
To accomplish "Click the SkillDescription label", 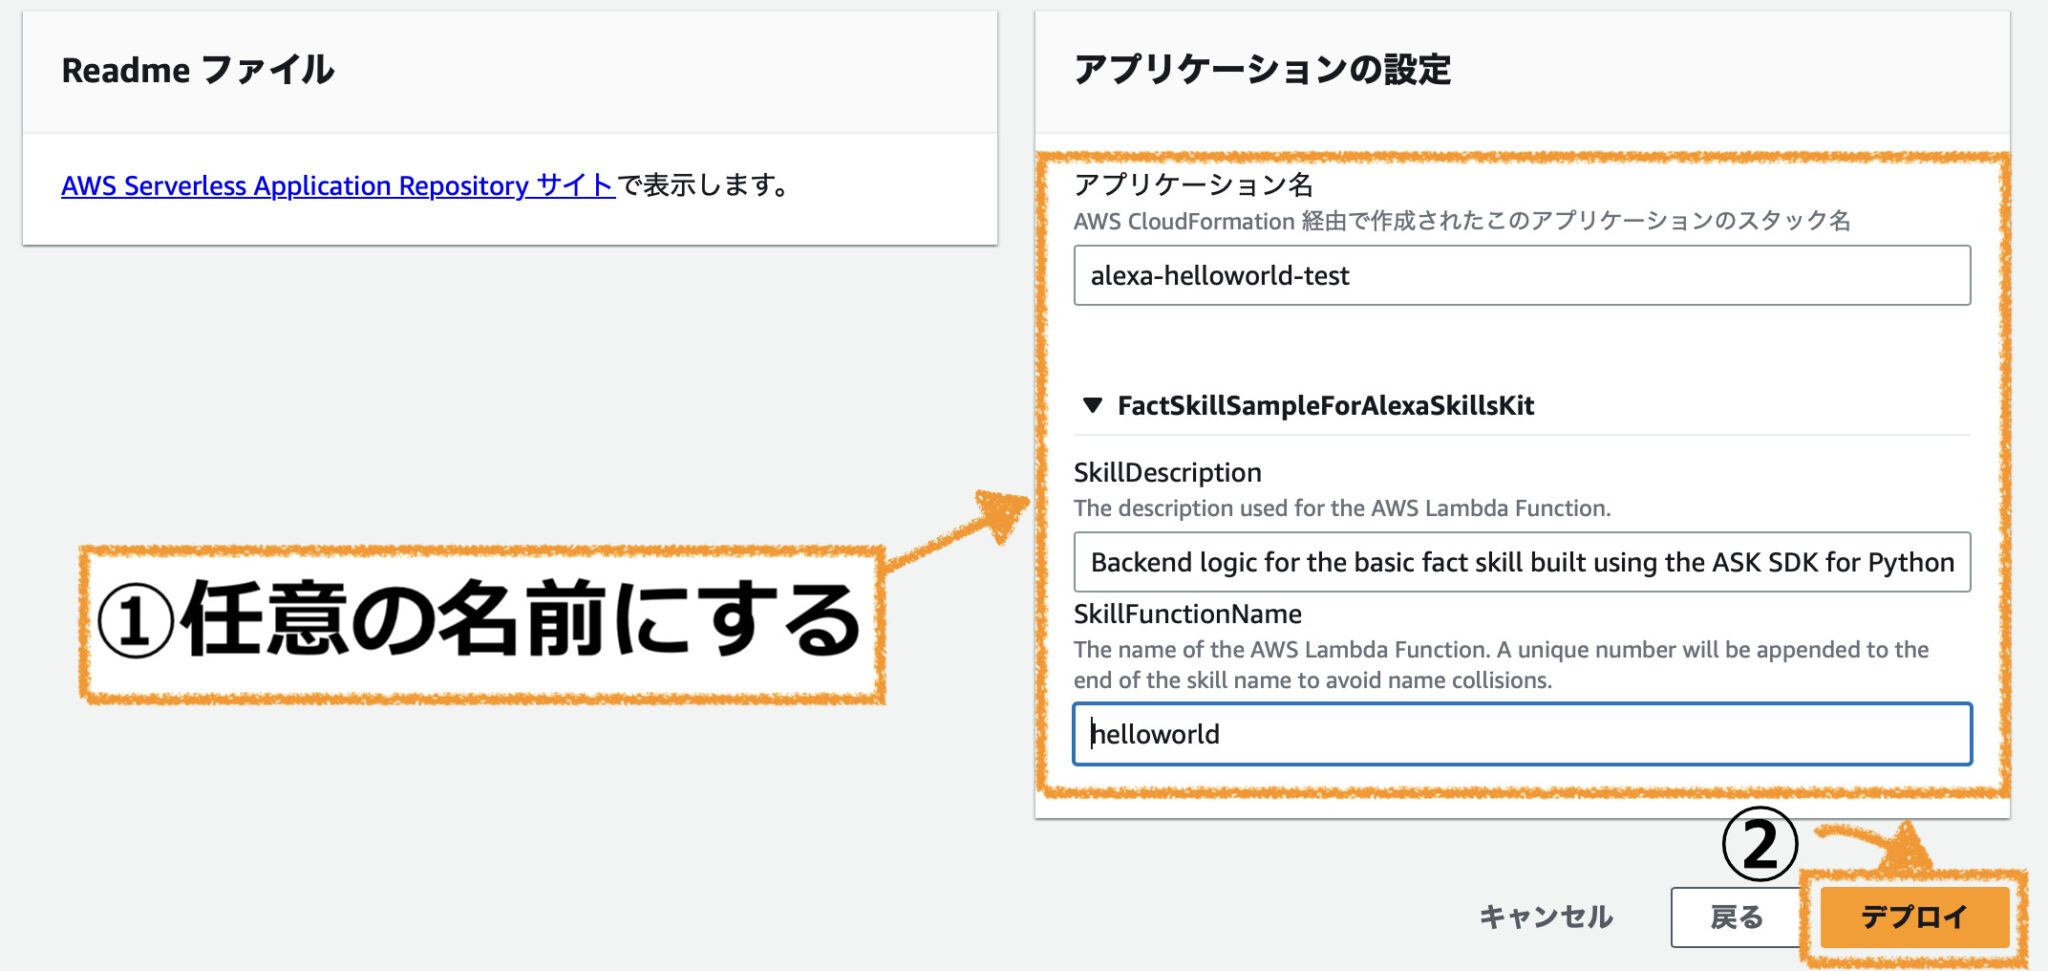I will click(x=1166, y=471).
